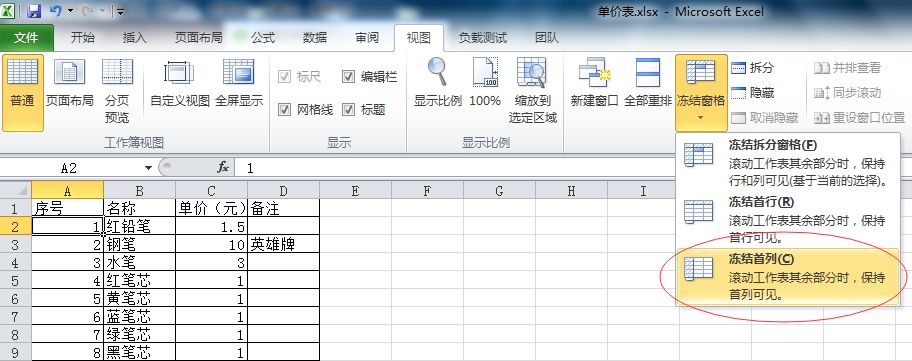
Task: Open the Name Box dropdown arrow
Action: pyautogui.click(x=148, y=168)
